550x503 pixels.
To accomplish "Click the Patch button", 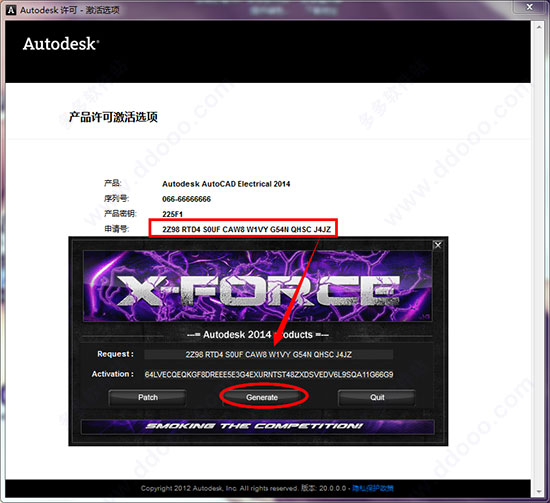I will coord(148,397).
